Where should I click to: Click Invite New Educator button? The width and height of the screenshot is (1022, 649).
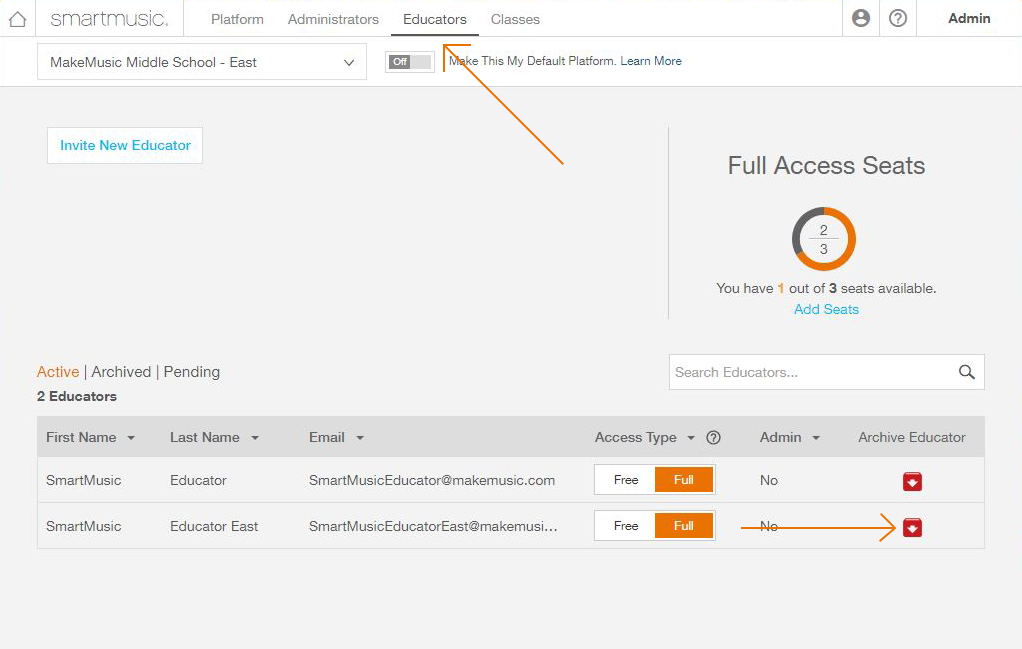[x=125, y=145]
